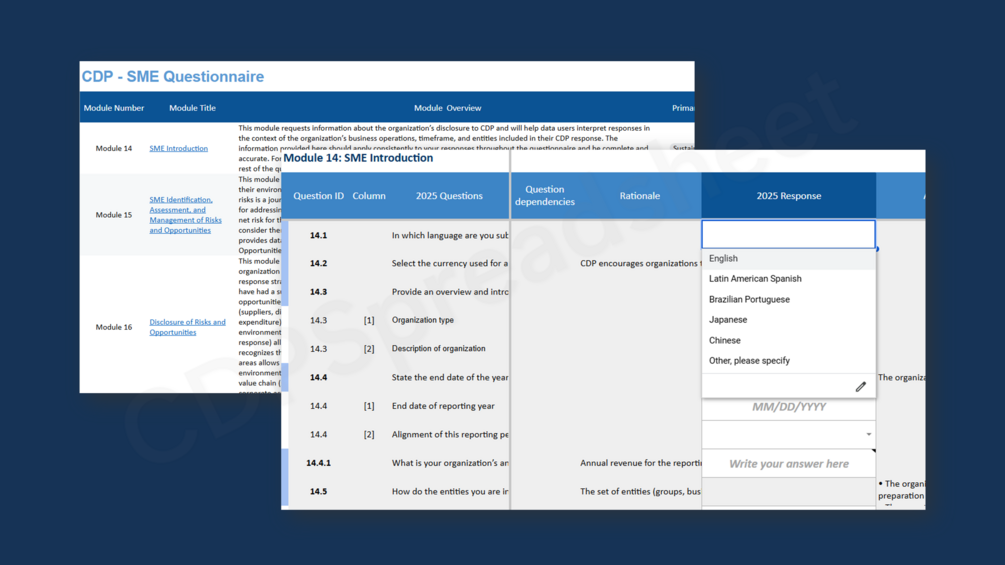
Task: Click the 14.5 empty response cell
Action: (788, 492)
